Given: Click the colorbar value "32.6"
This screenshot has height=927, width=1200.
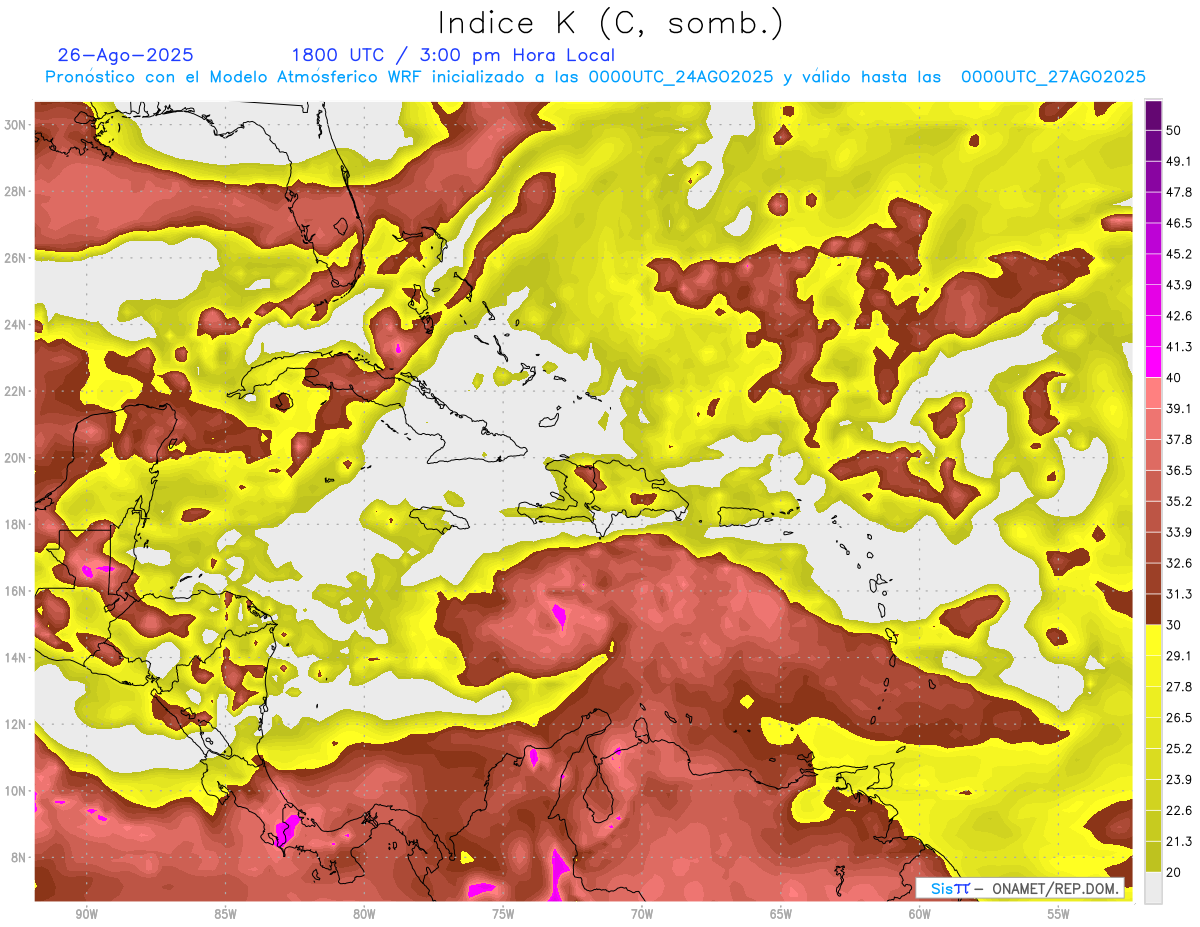Looking at the screenshot, I should (1179, 563).
